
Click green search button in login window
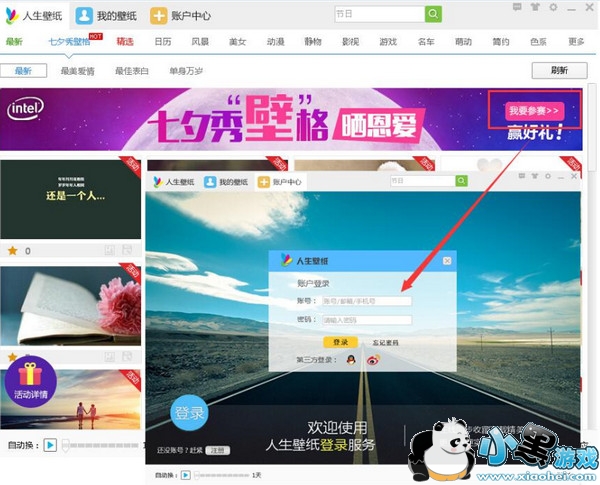pos(461,181)
